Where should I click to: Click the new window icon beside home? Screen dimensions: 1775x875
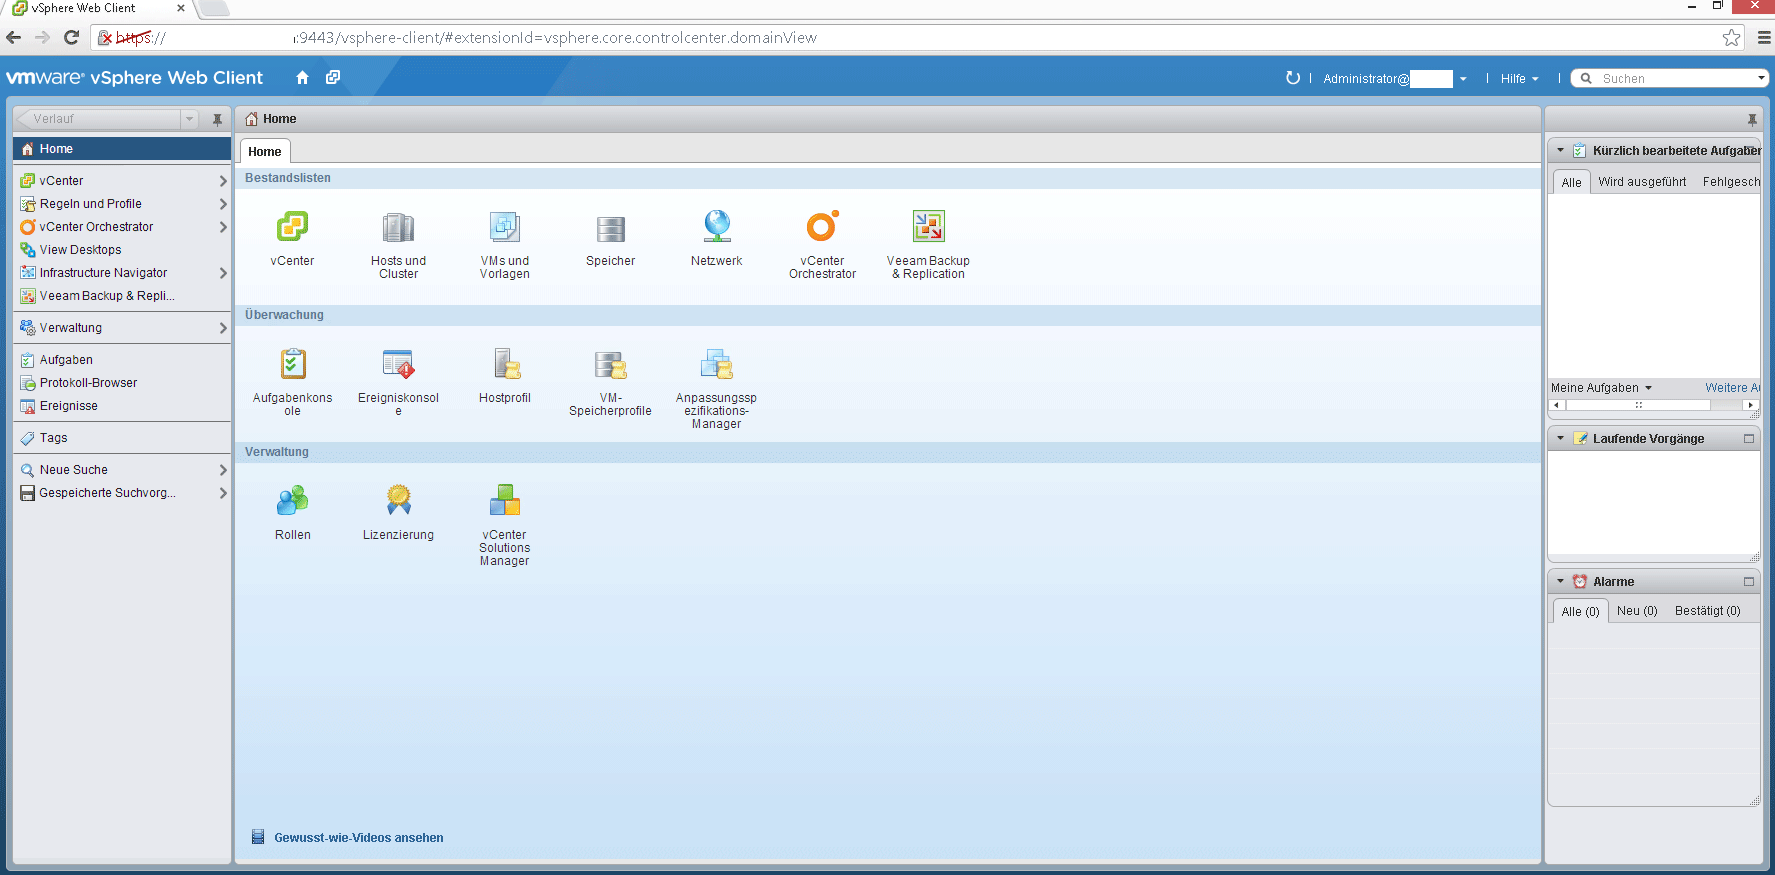point(333,77)
